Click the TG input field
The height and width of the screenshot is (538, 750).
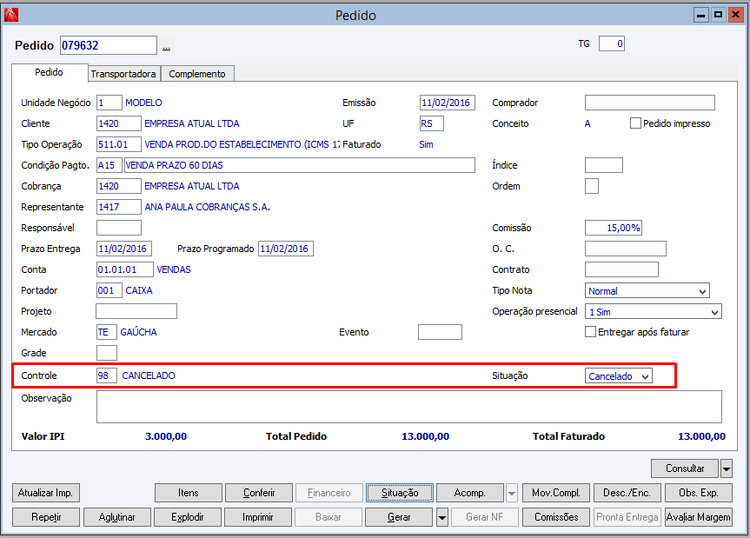point(611,44)
